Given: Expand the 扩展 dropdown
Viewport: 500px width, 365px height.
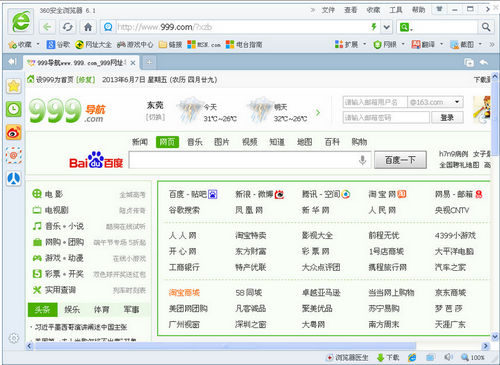Looking at the screenshot, I should tap(364, 44).
